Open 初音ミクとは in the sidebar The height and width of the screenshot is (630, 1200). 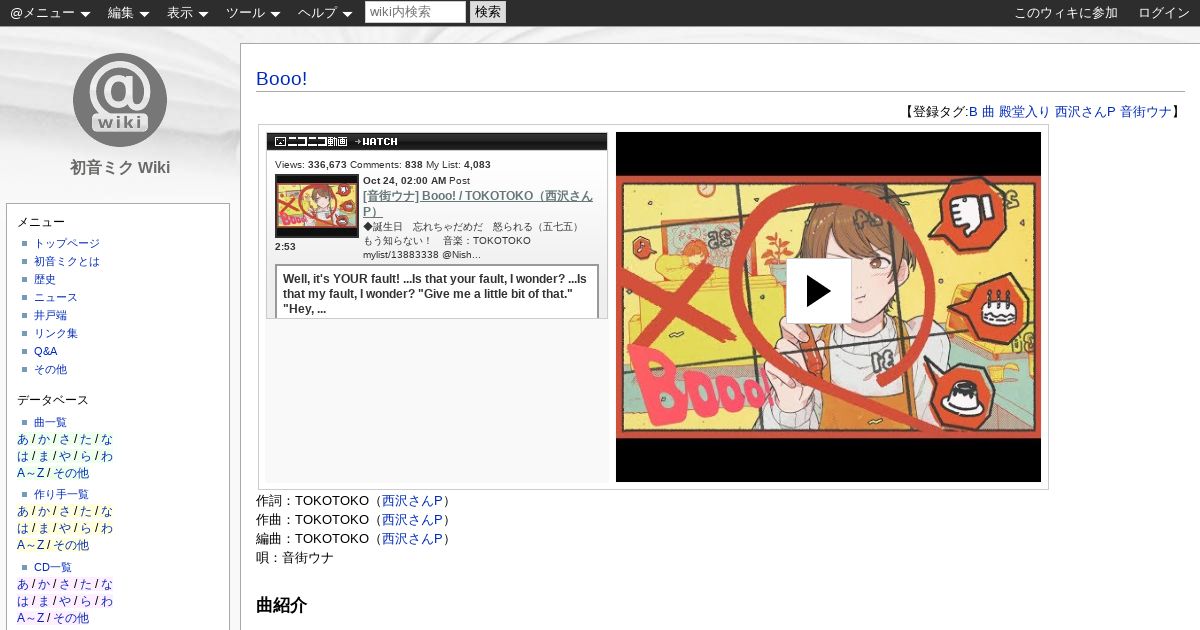point(67,261)
